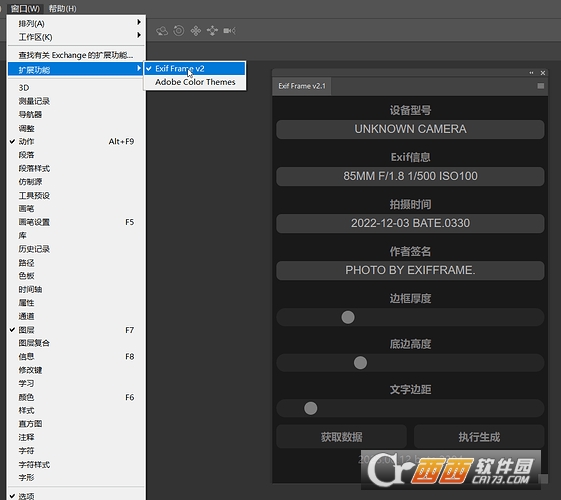Show the 字形 panel
Screen dimensions: 561x500
pos(76,477)
